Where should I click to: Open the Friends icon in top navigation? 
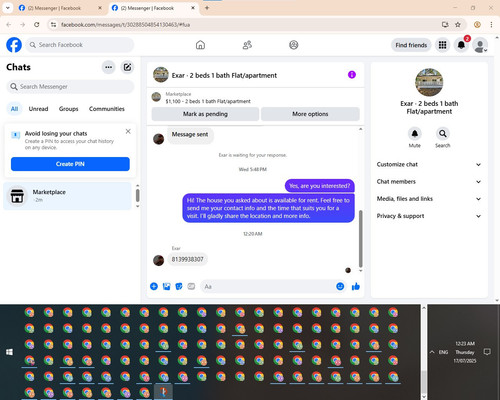(x=247, y=45)
